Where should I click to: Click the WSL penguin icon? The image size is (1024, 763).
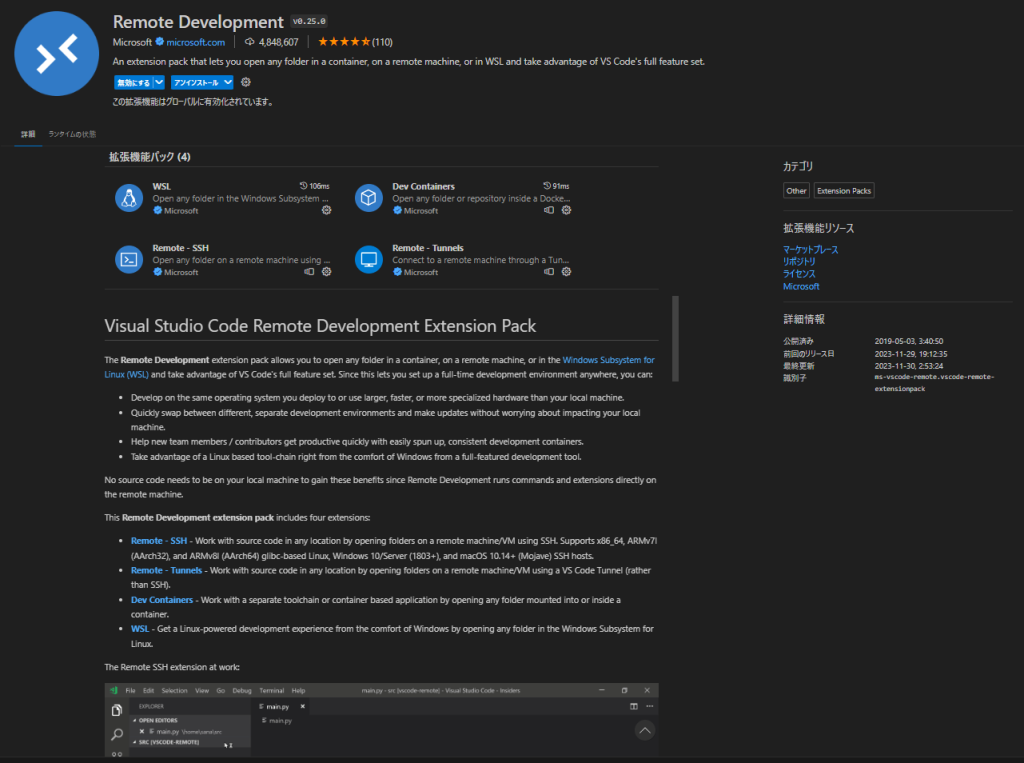pyautogui.click(x=129, y=198)
